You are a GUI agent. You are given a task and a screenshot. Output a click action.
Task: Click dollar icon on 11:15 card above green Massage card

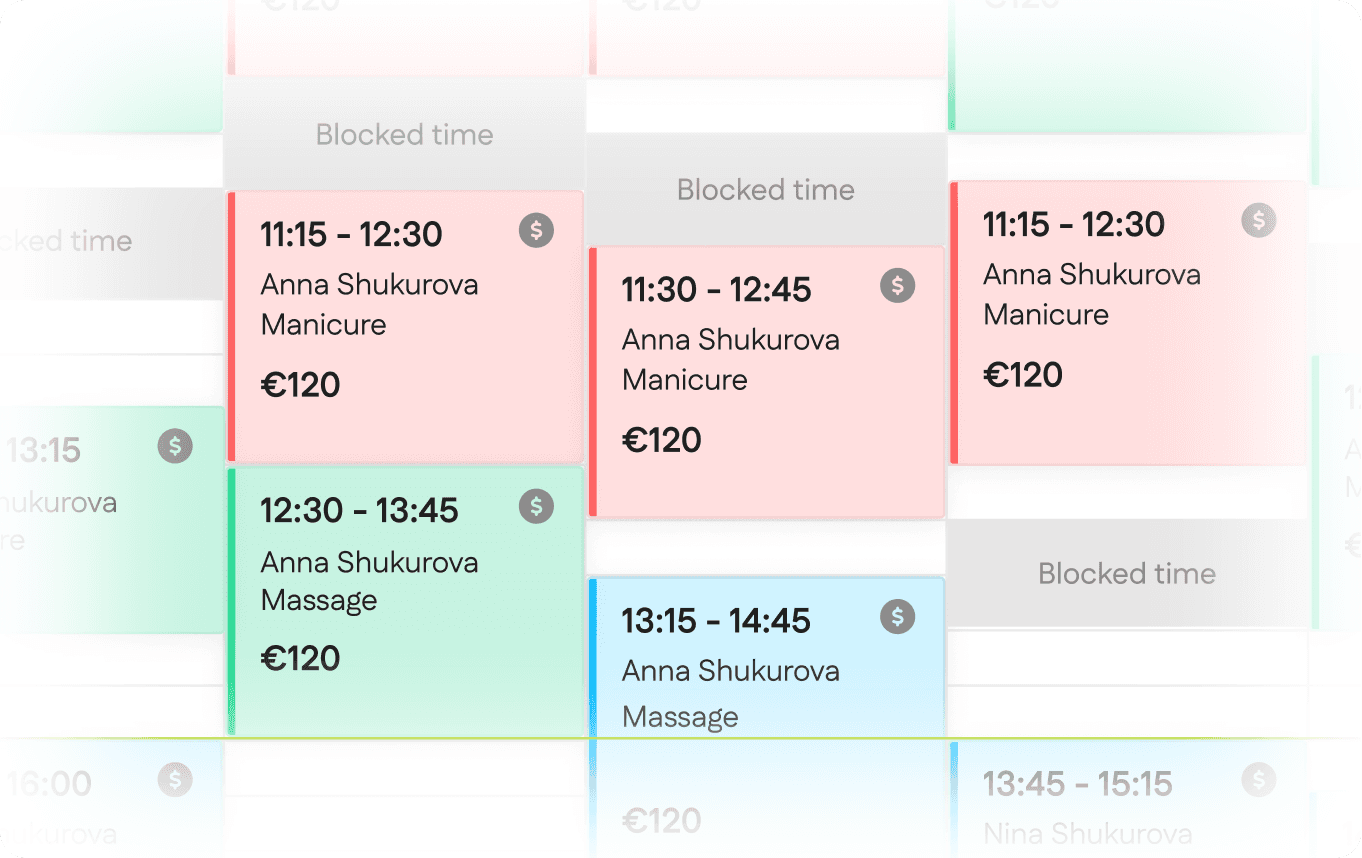(x=536, y=231)
